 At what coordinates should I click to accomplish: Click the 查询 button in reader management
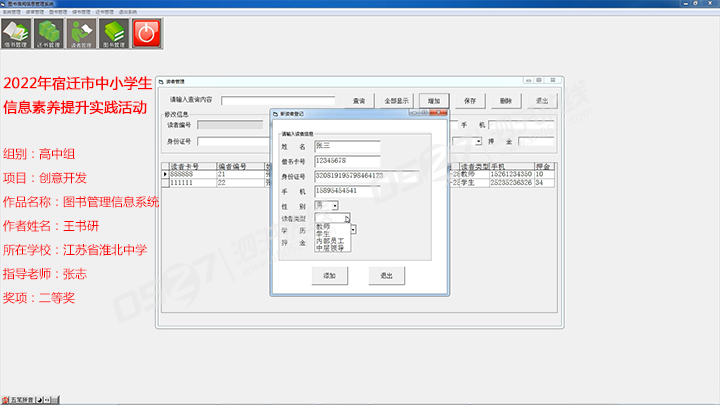click(x=359, y=101)
